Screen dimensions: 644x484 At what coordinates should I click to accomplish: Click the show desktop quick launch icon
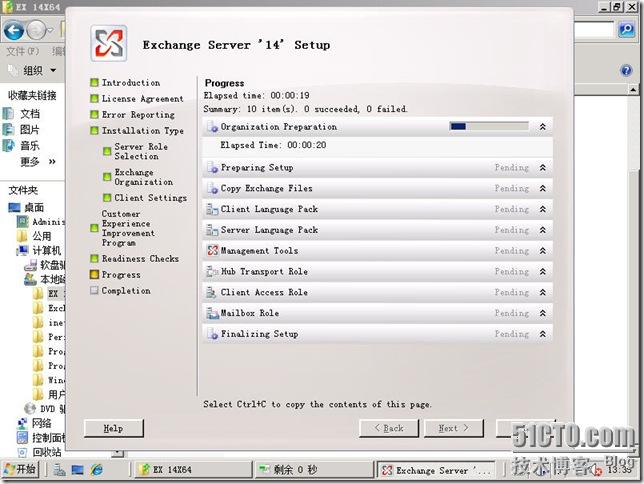click(x=77, y=470)
